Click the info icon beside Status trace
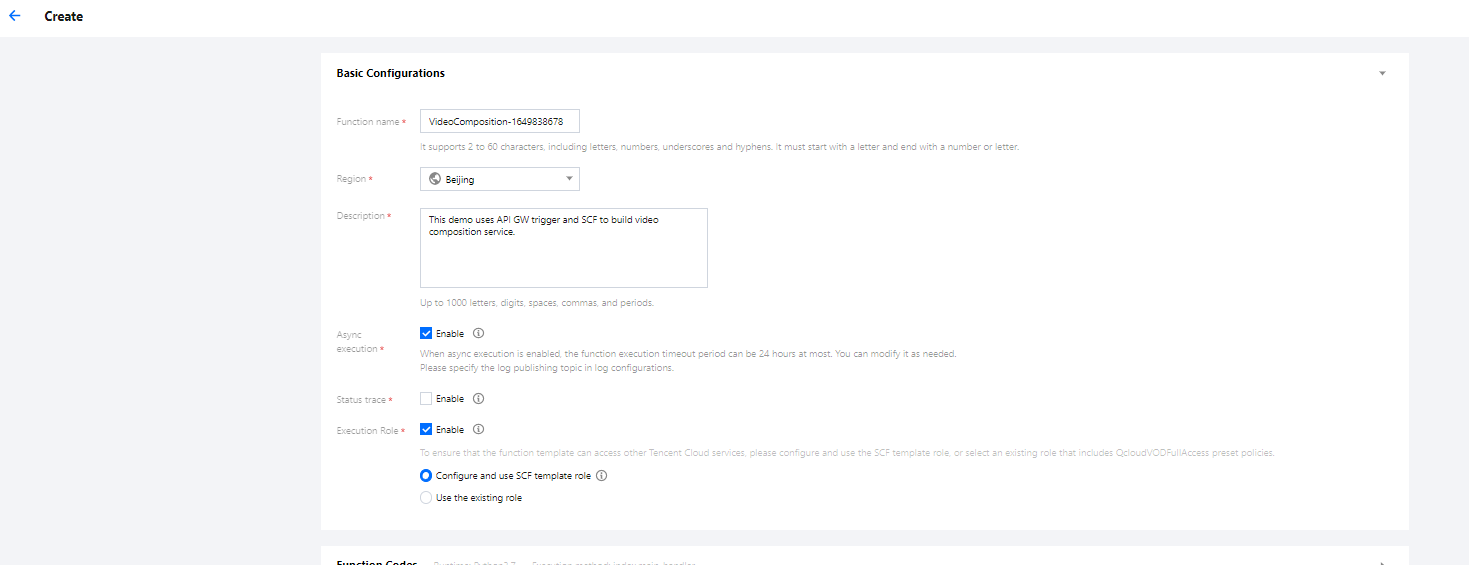The image size is (1469, 565). click(x=478, y=398)
